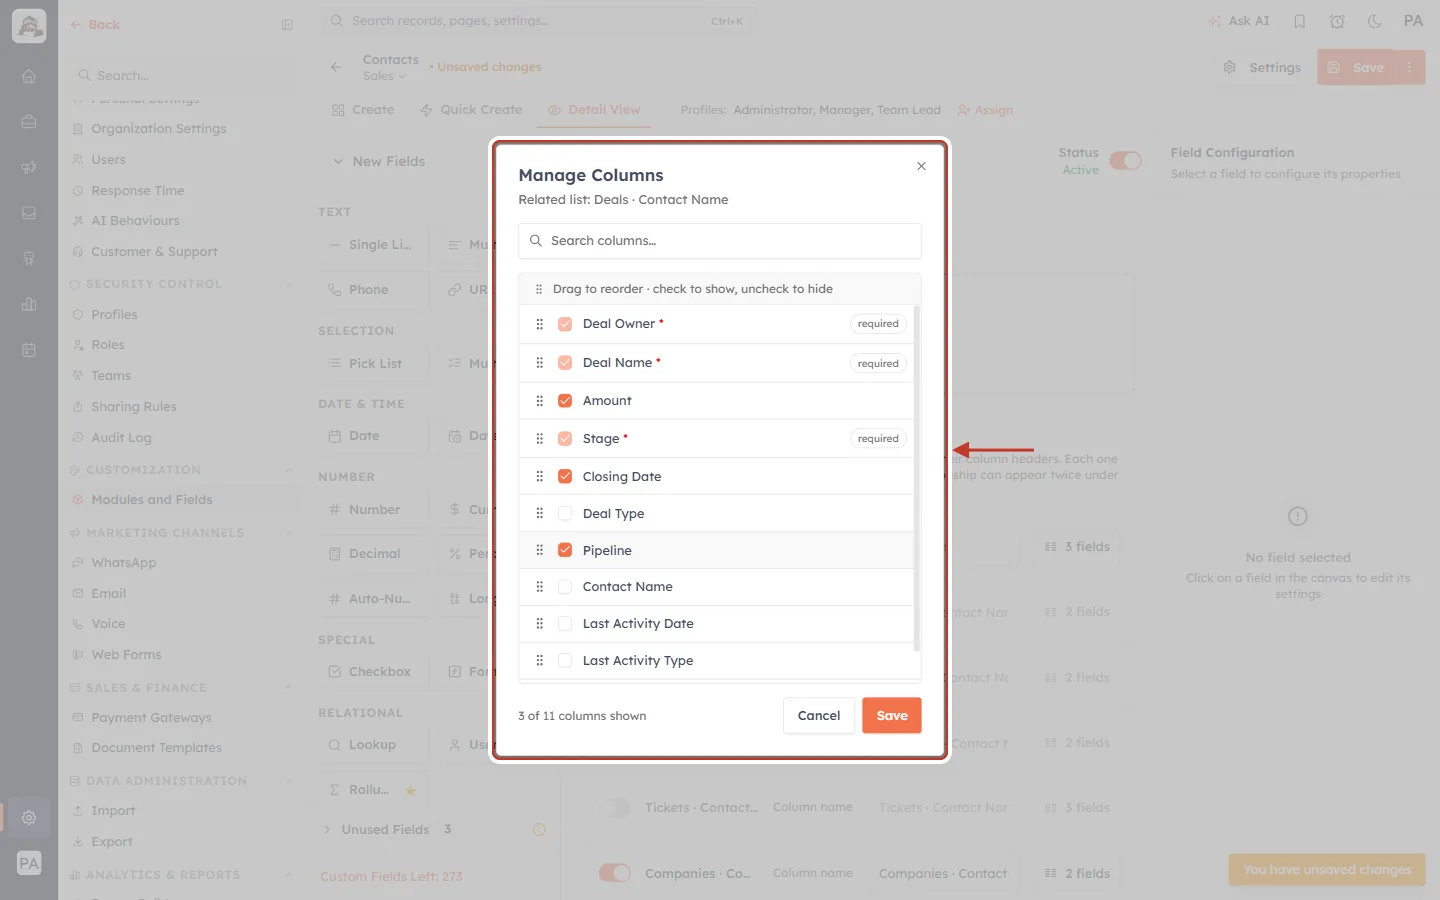Open the settings gear in left rail
This screenshot has height=900, width=1440.
[29, 817]
